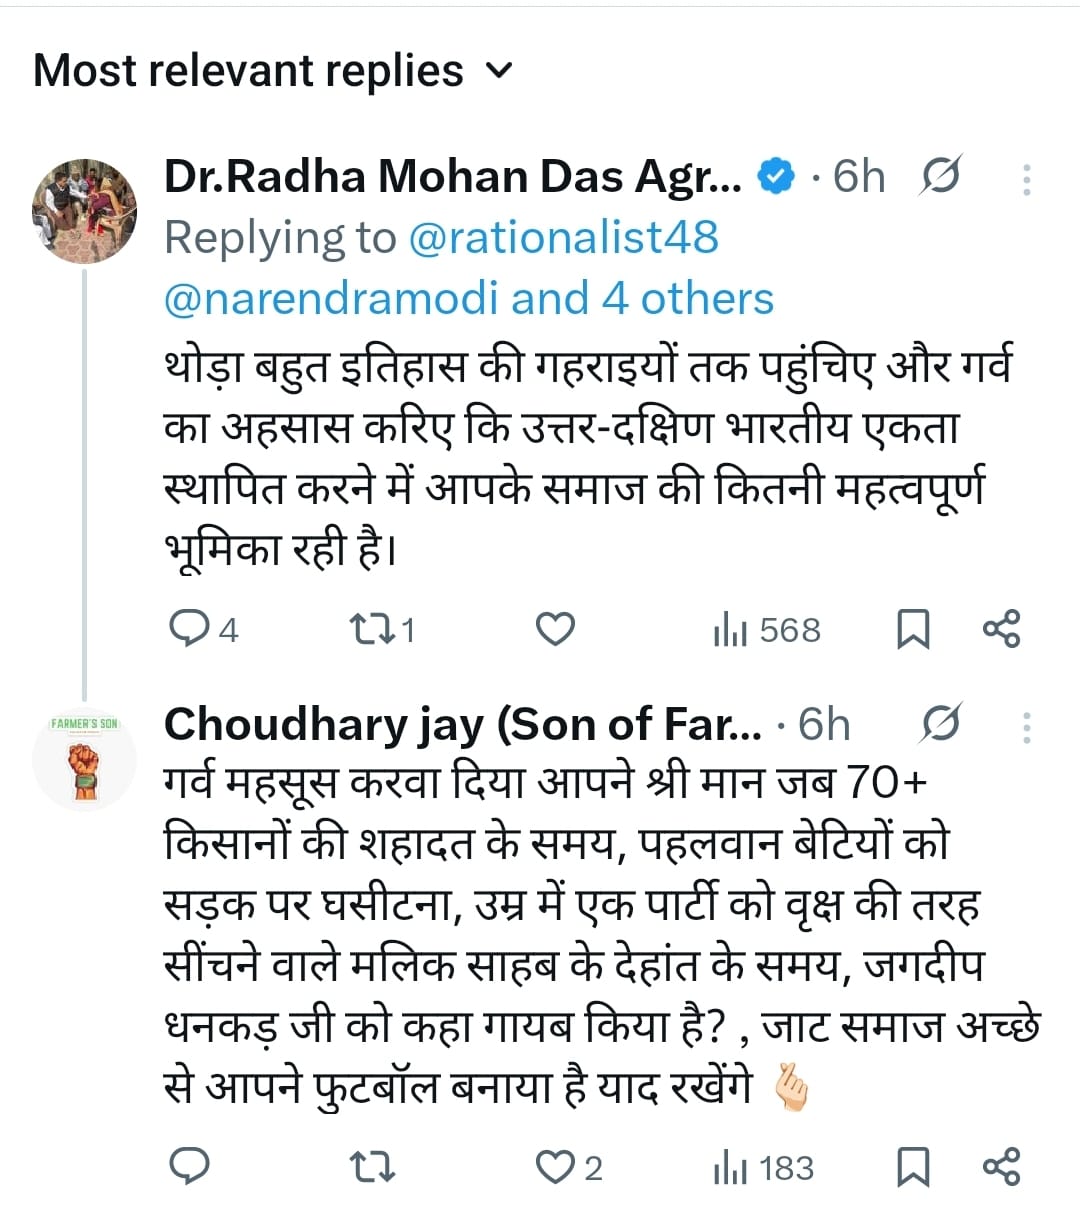Open more options on Dr.Radha Mohan's reply
The height and width of the screenshot is (1211, 1080).
pos(1026,178)
